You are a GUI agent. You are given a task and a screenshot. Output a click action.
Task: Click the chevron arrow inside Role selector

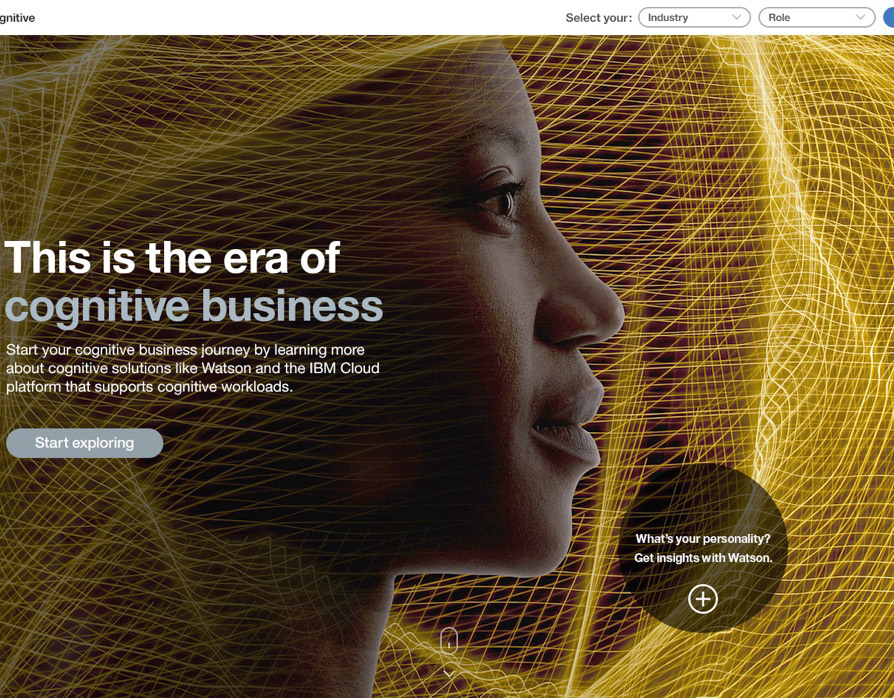point(860,18)
